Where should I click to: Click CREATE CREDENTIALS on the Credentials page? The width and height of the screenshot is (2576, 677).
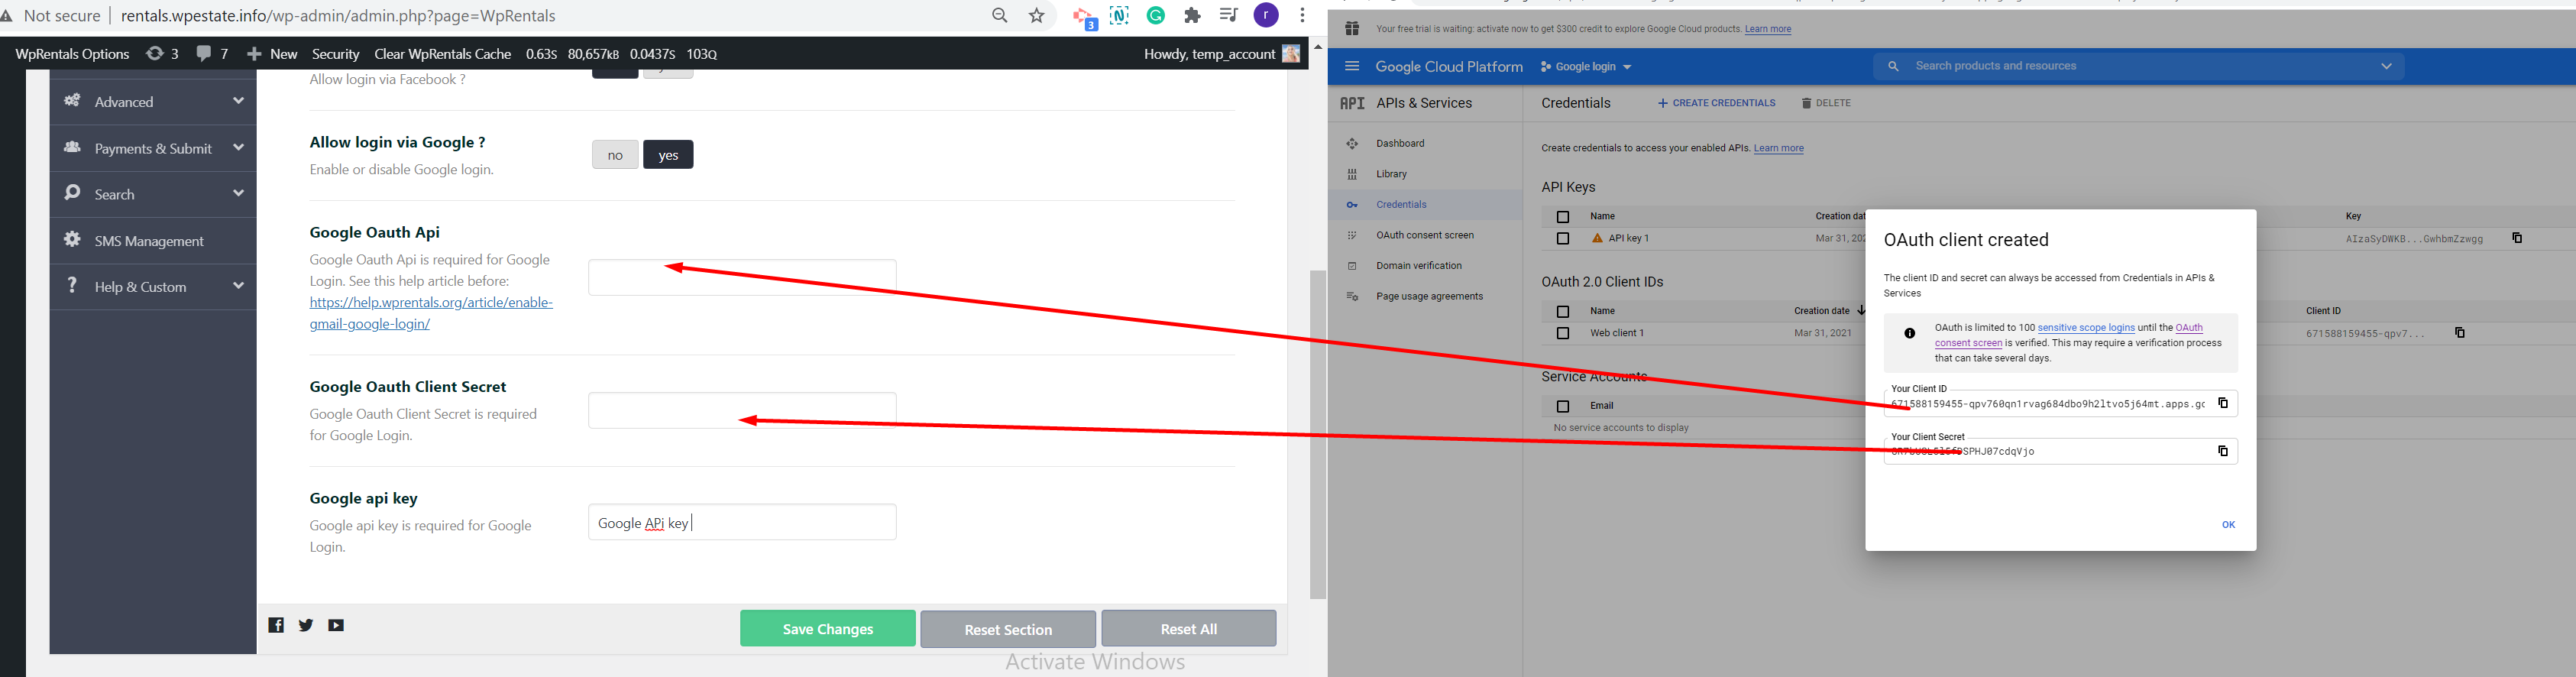(1716, 103)
